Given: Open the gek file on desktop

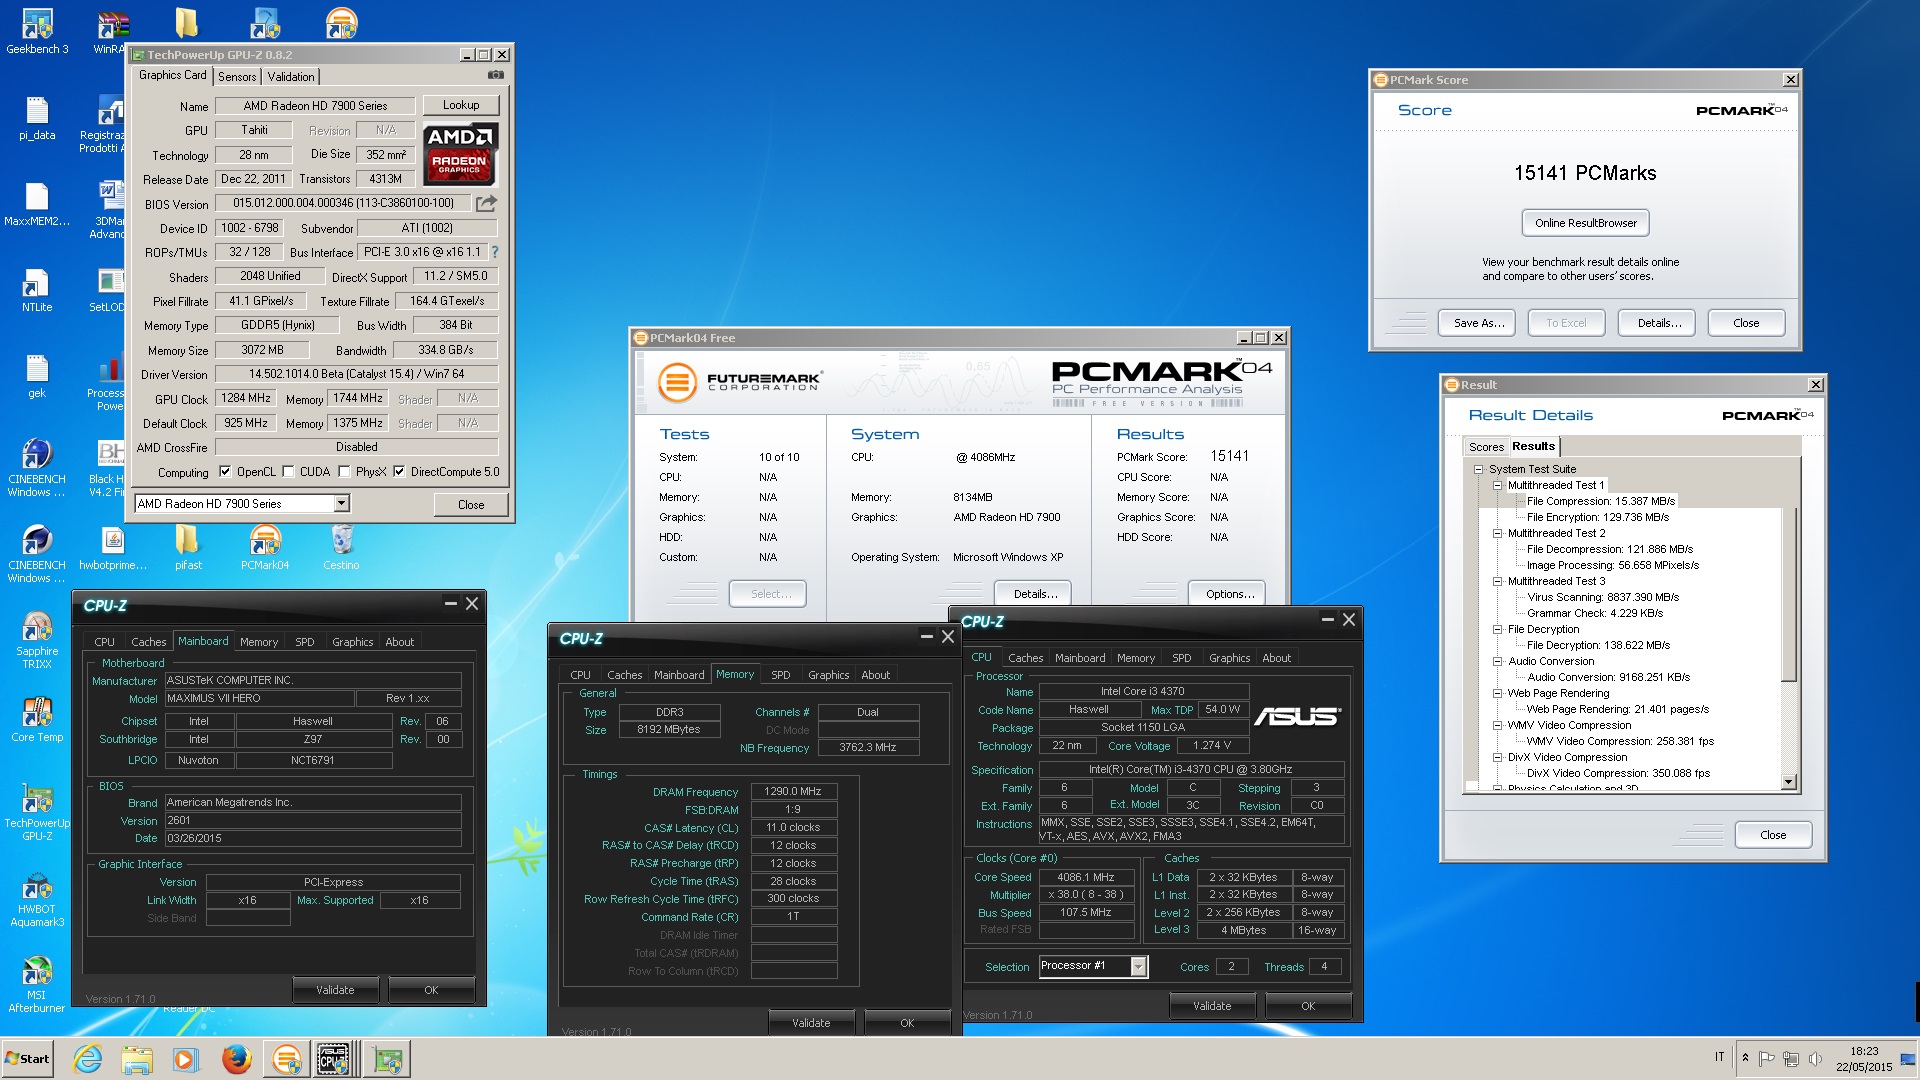Looking at the screenshot, I should pos(37,376).
